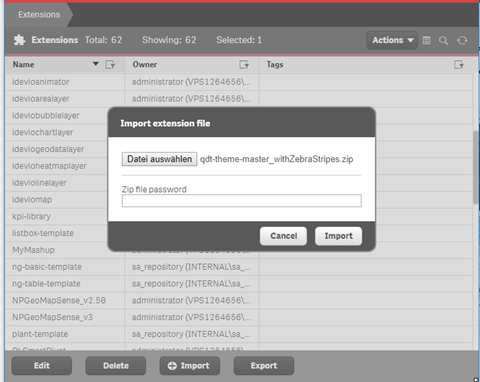
Task: Click Datei auswählen to choose file
Action: point(159,159)
